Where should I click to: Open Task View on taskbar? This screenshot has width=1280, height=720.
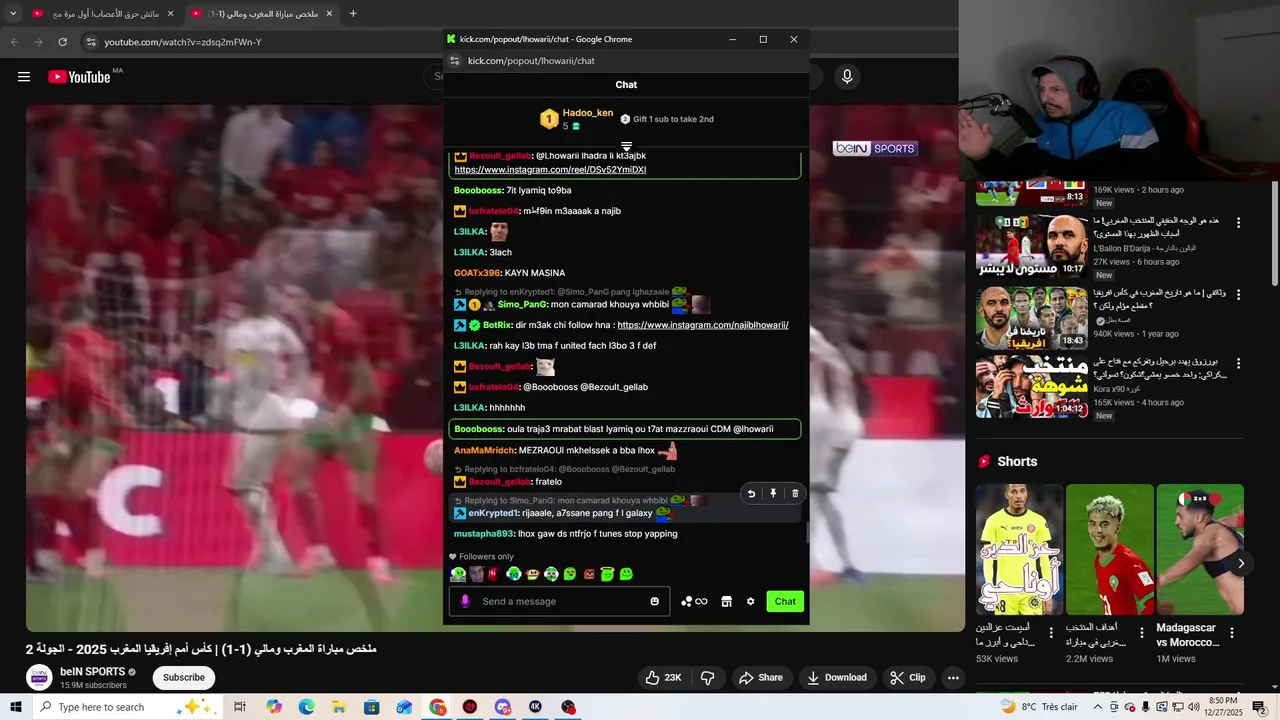click(x=240, y=707)
